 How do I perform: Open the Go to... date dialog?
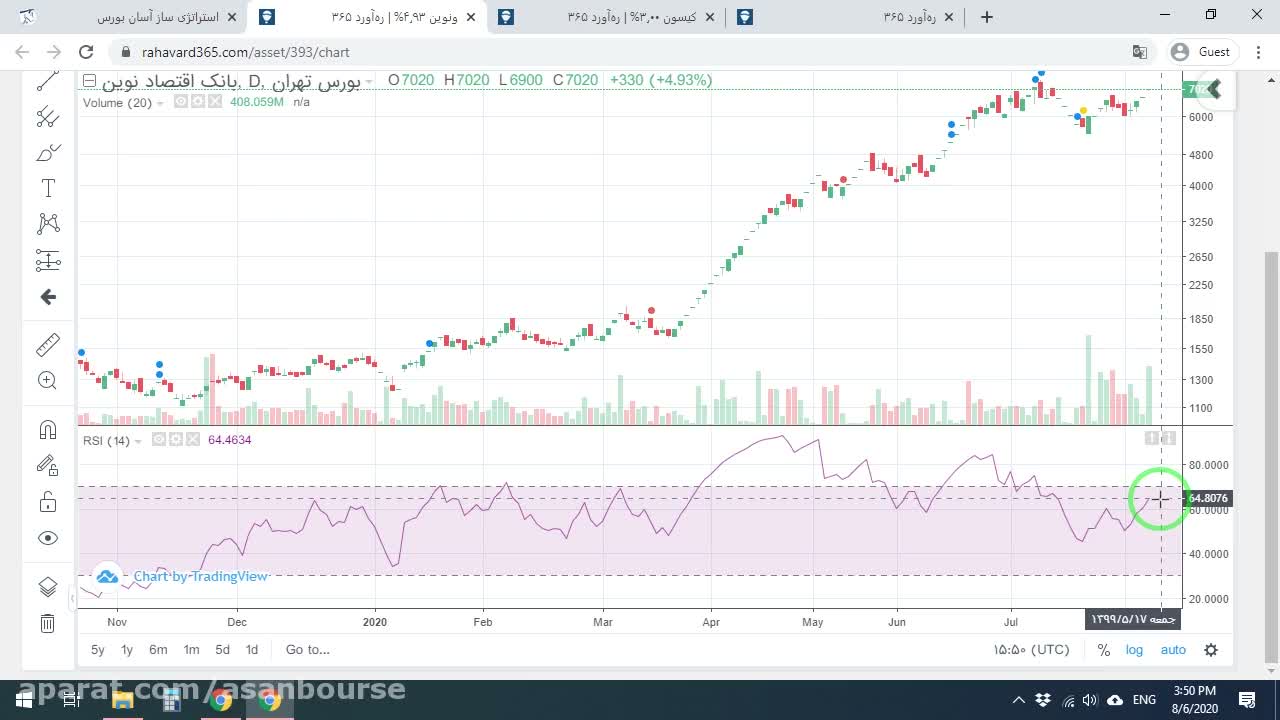coord(308,650)
